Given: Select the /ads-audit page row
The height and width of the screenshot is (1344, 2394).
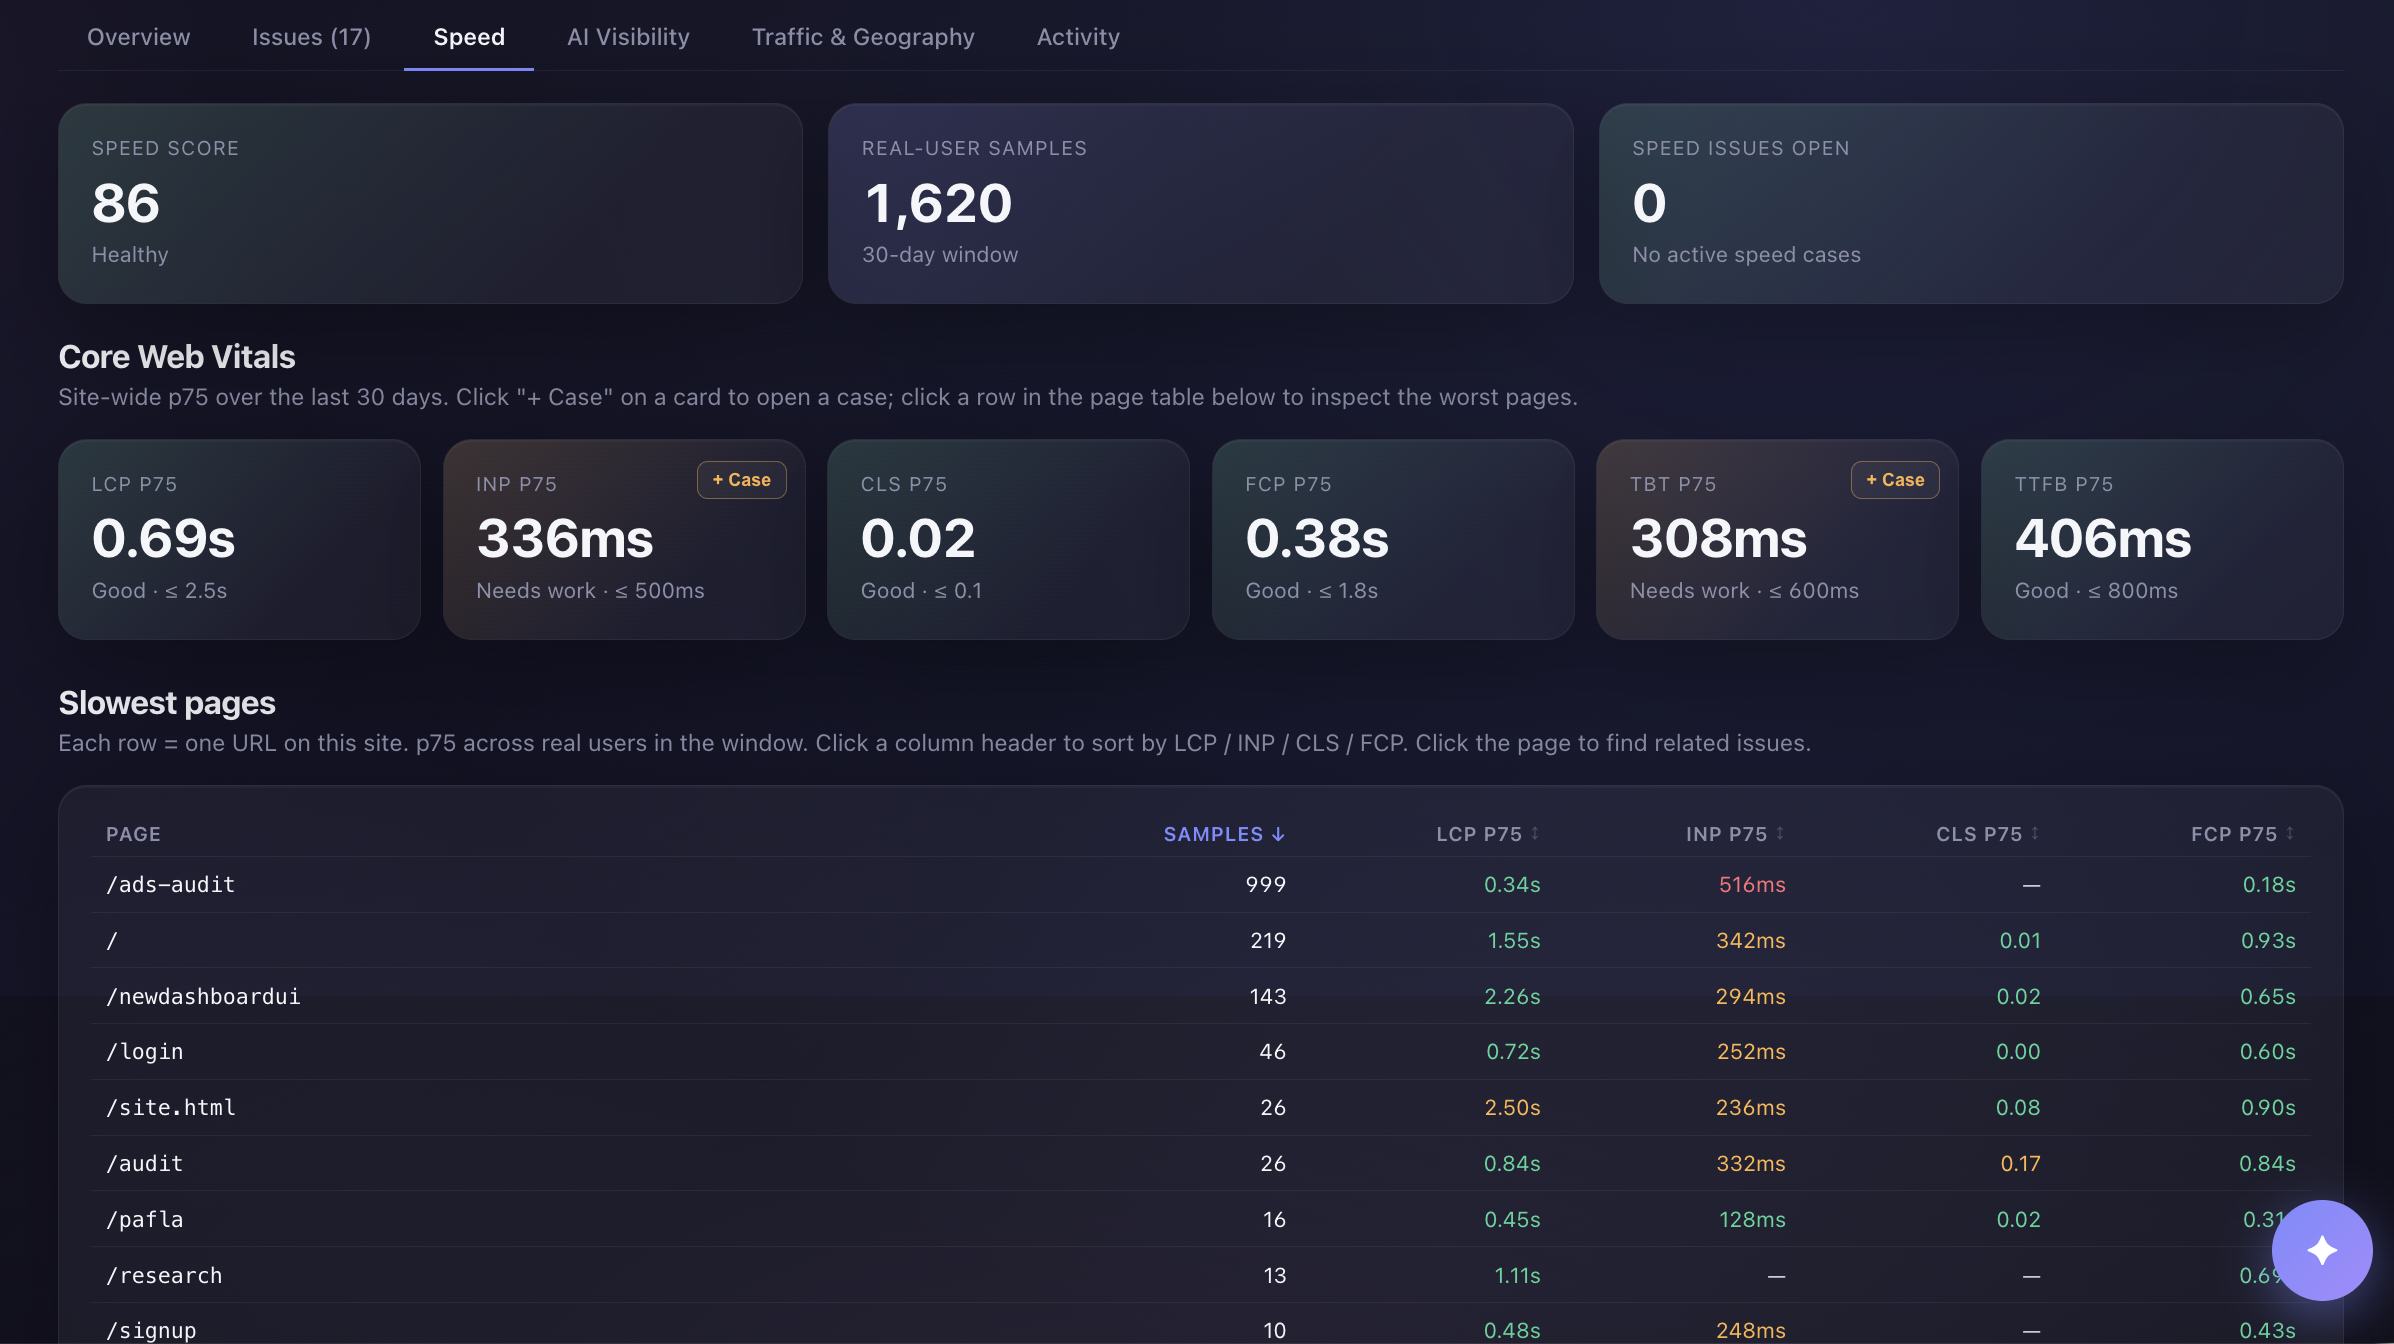Looking at the screenshot, I should (x=1200, y=885).
